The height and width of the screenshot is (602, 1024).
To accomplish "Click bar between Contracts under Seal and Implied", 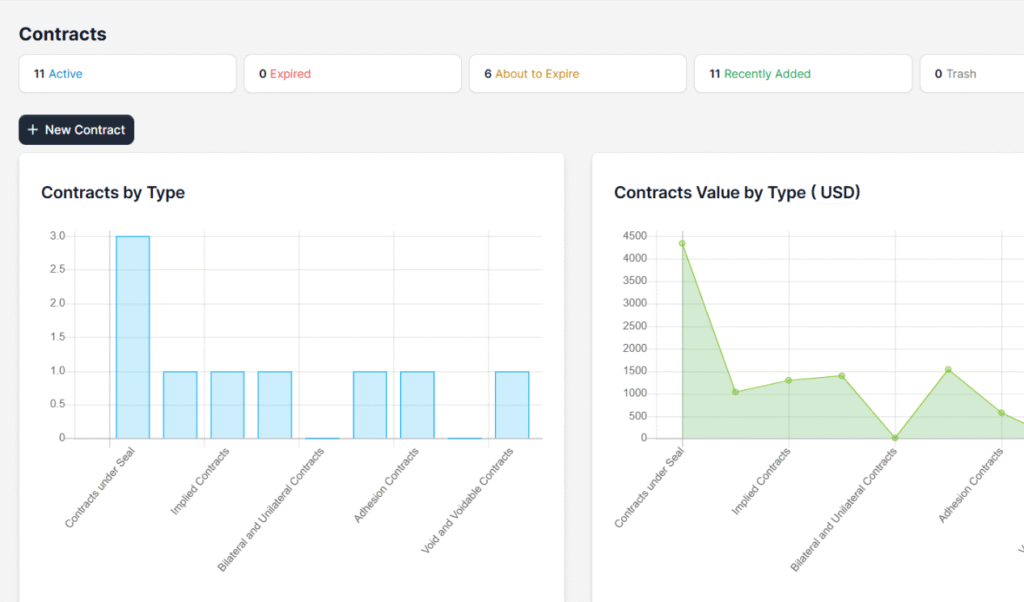I will click(180, 404).
